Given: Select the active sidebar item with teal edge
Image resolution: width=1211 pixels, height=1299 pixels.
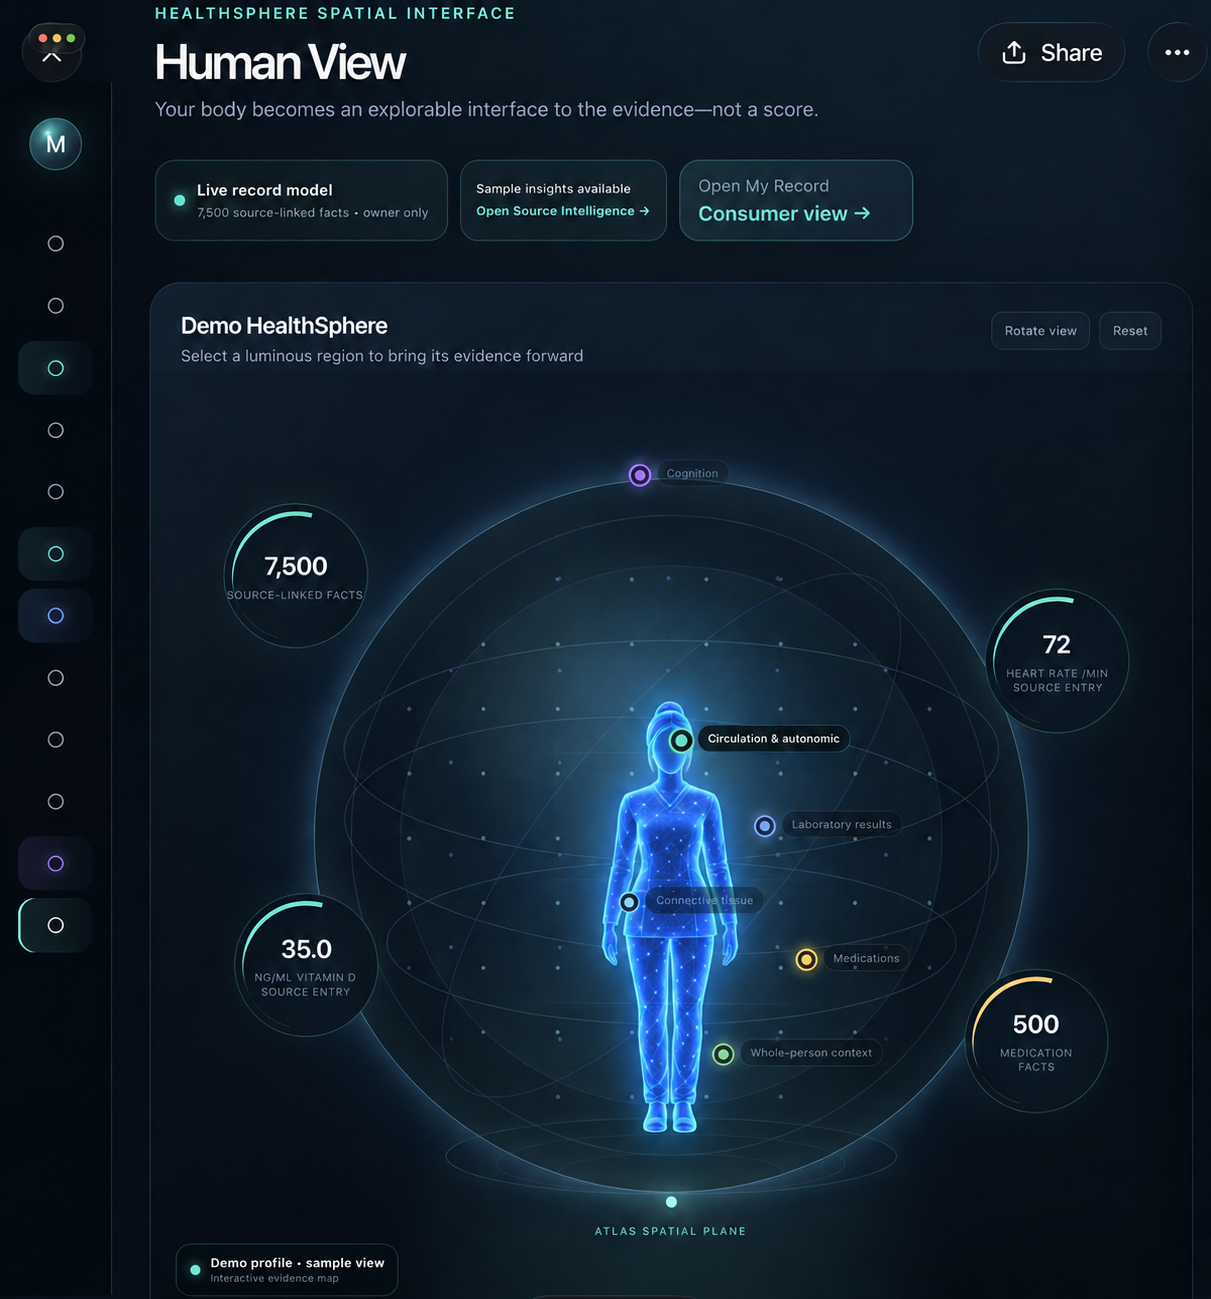Looking at the screenshot, I should [x=56, y=925].
